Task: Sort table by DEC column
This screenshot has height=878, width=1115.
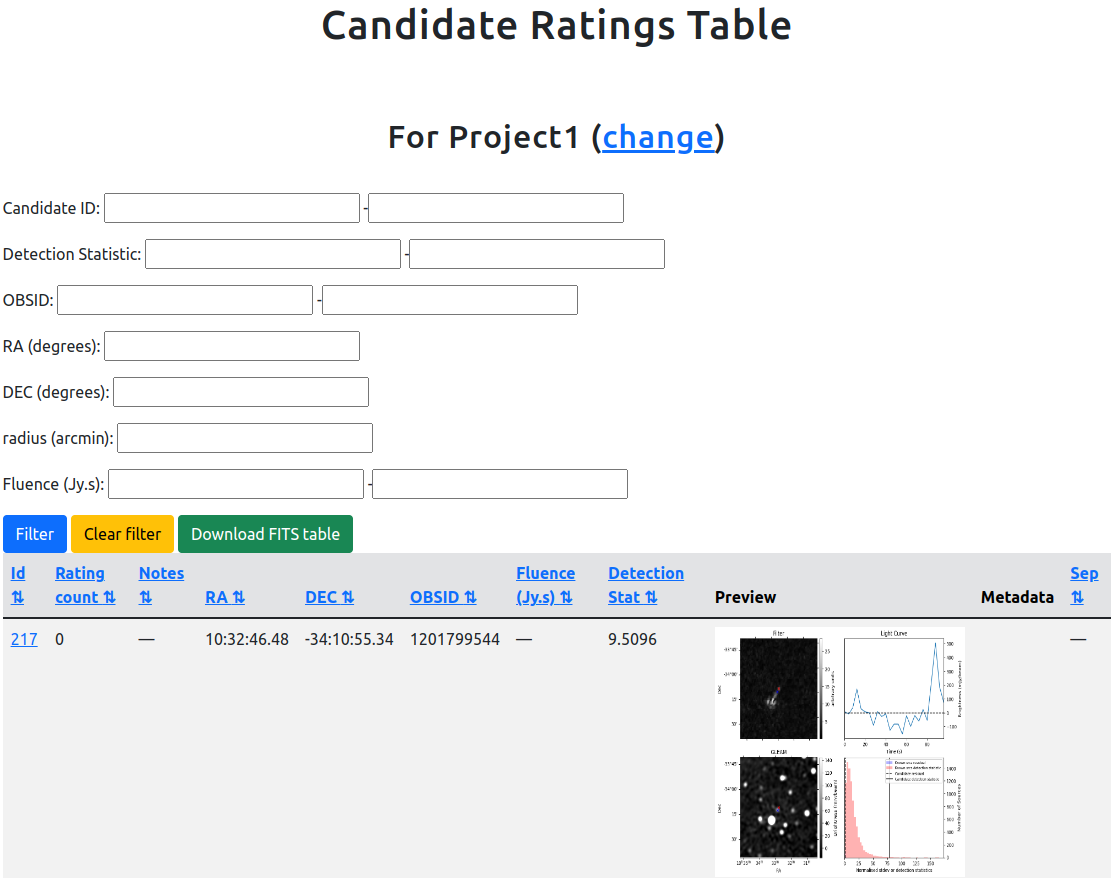Action: coord(329,597)
